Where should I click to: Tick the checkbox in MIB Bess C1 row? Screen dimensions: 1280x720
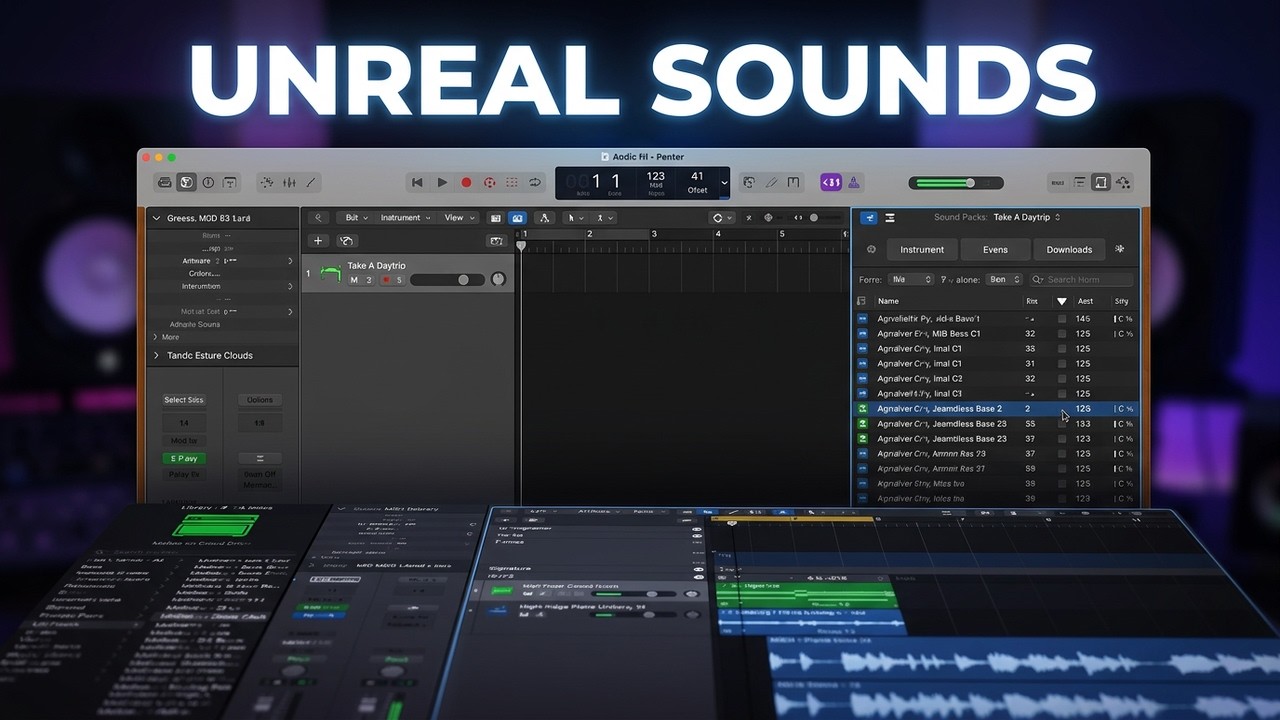click(x=1062, y=334)
